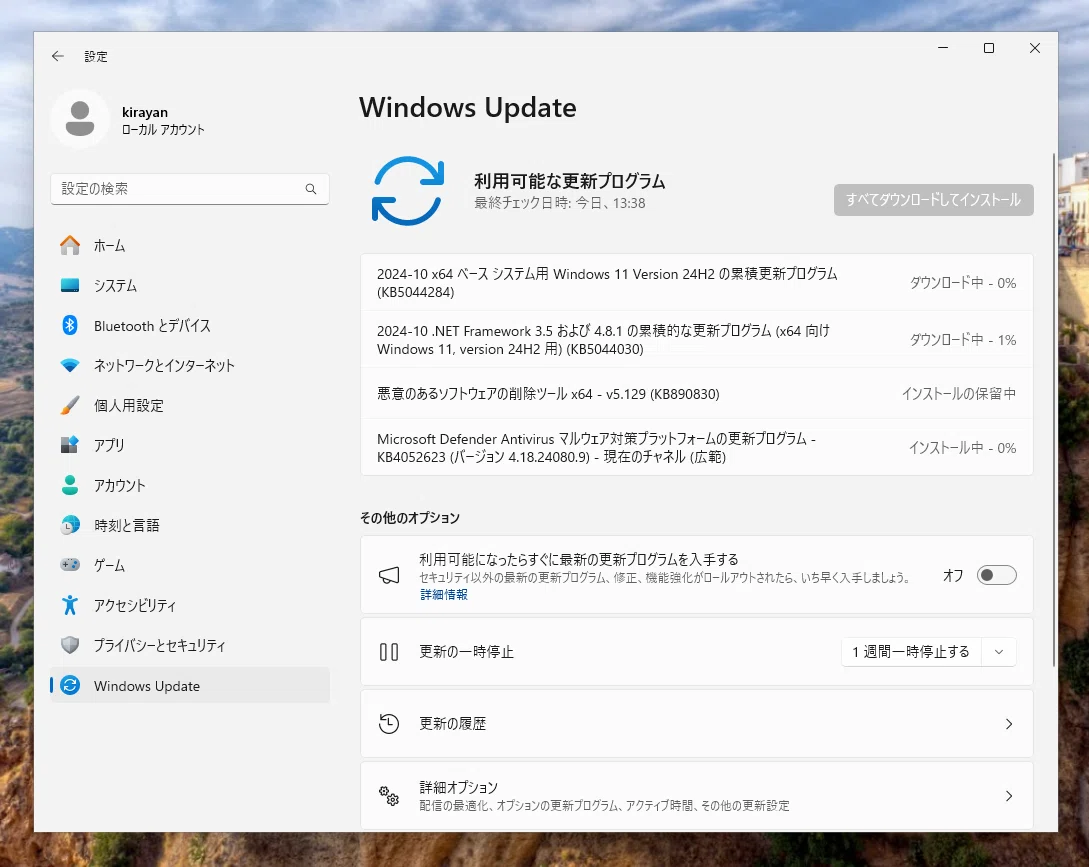Screen dimensions: 1089x867
Task: Click the その他のオプション section heading
Action: coord(410,518)
